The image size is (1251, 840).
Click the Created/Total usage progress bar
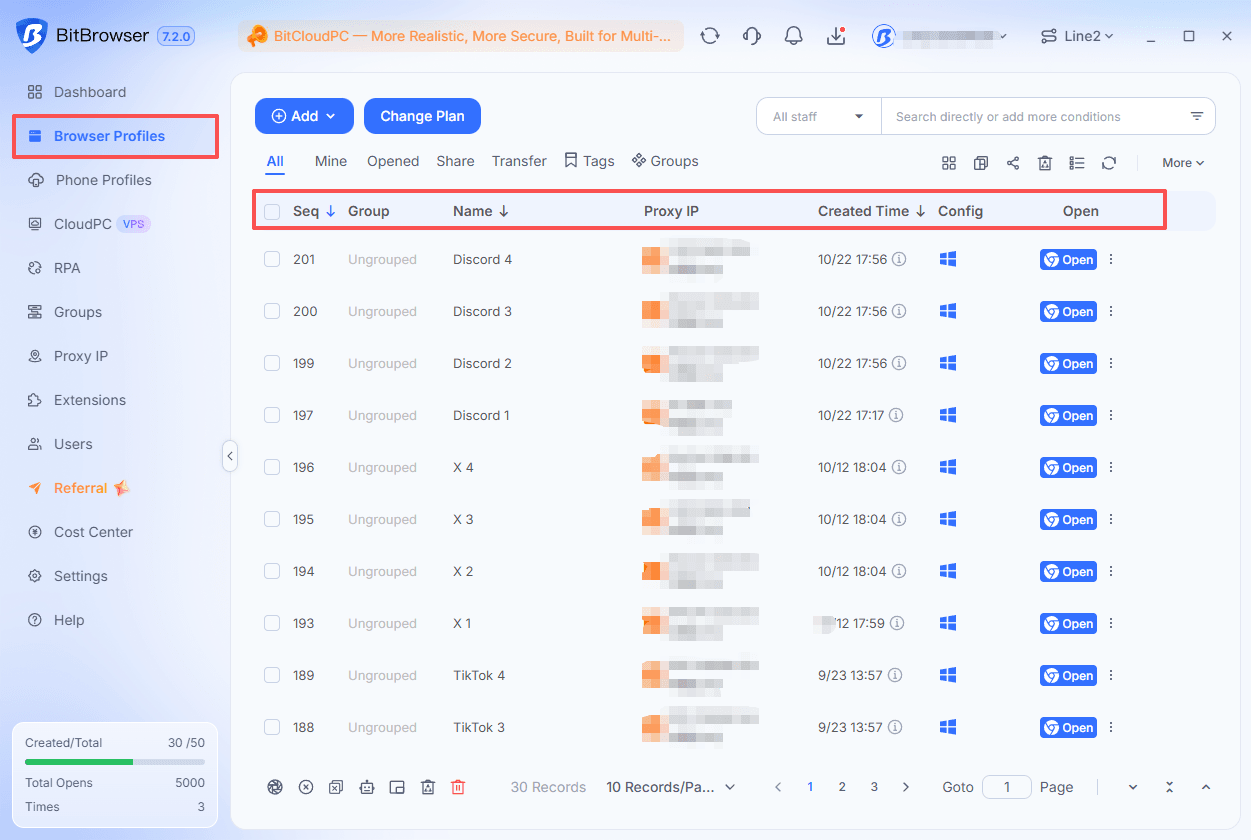[115, 762]
